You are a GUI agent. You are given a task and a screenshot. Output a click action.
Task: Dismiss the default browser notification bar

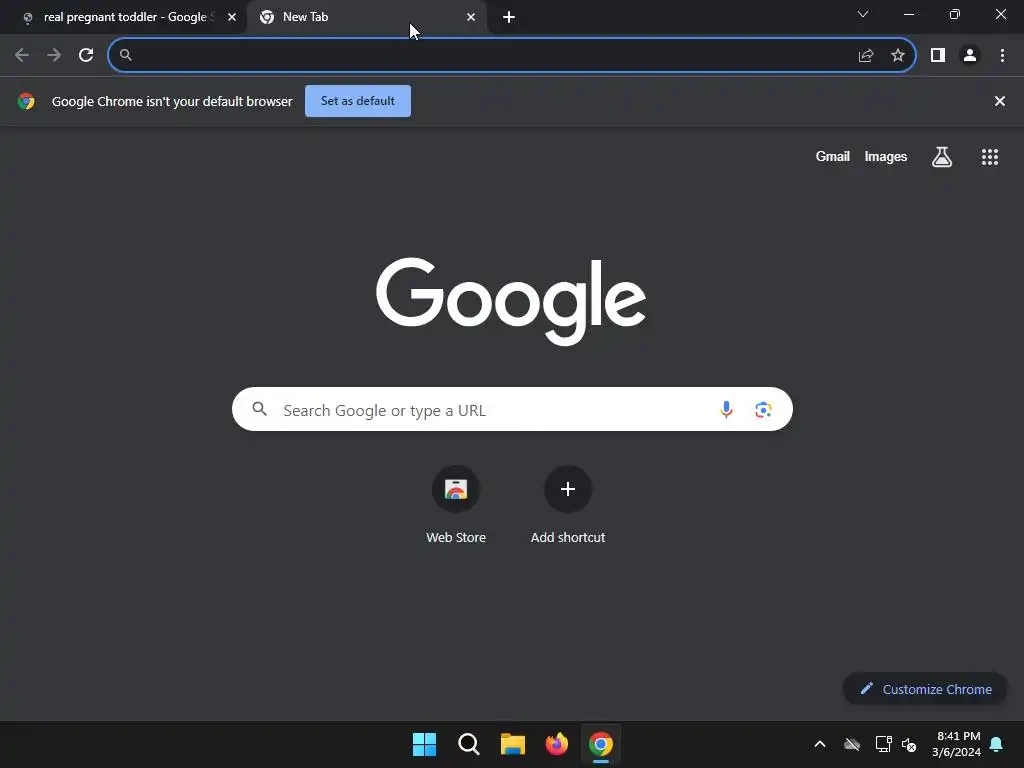pos(999,101)
